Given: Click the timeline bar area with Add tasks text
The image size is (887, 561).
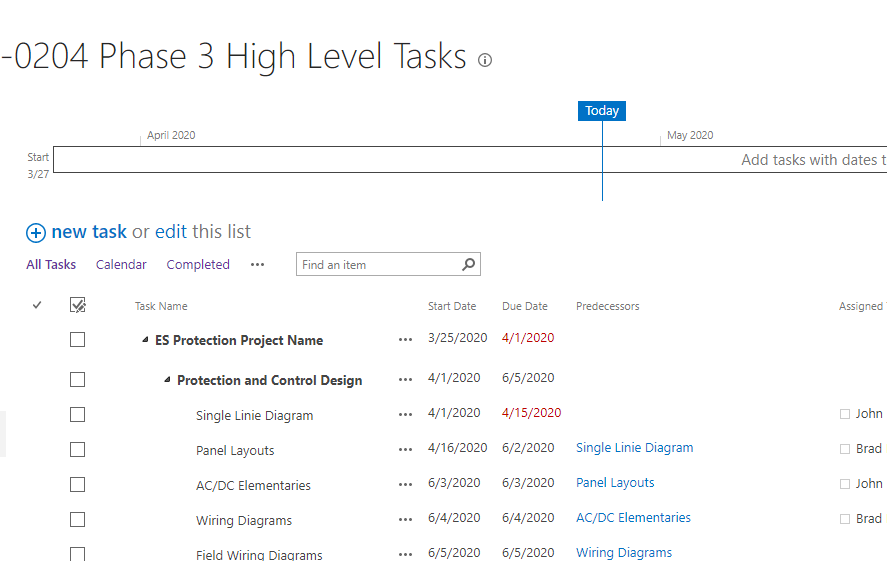Looking at the screenshot, I should [470, 159].
